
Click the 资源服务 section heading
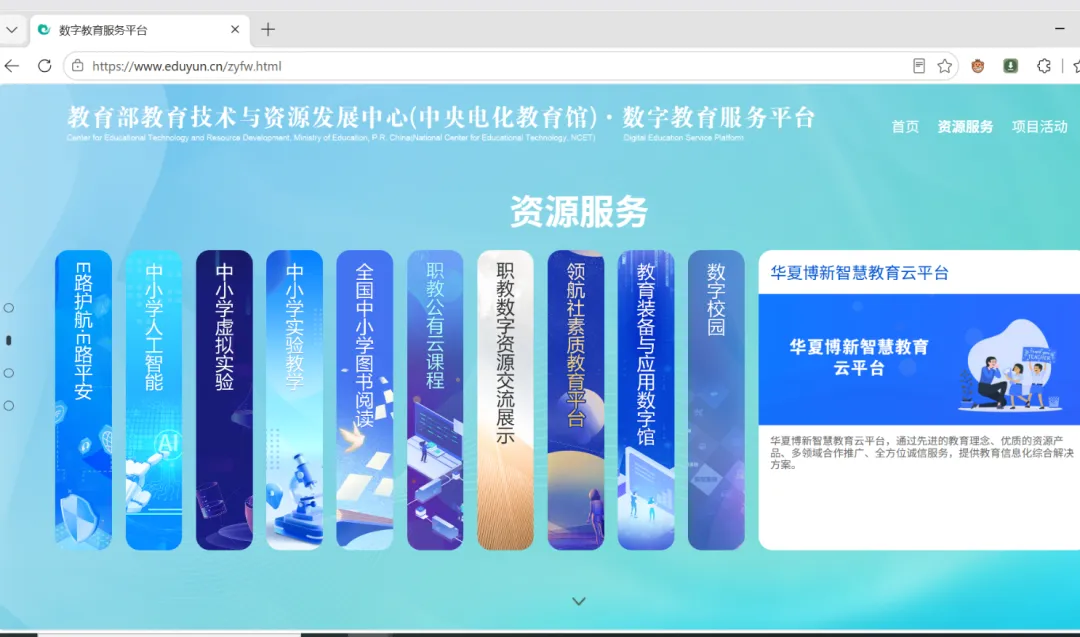coord(579,211)
